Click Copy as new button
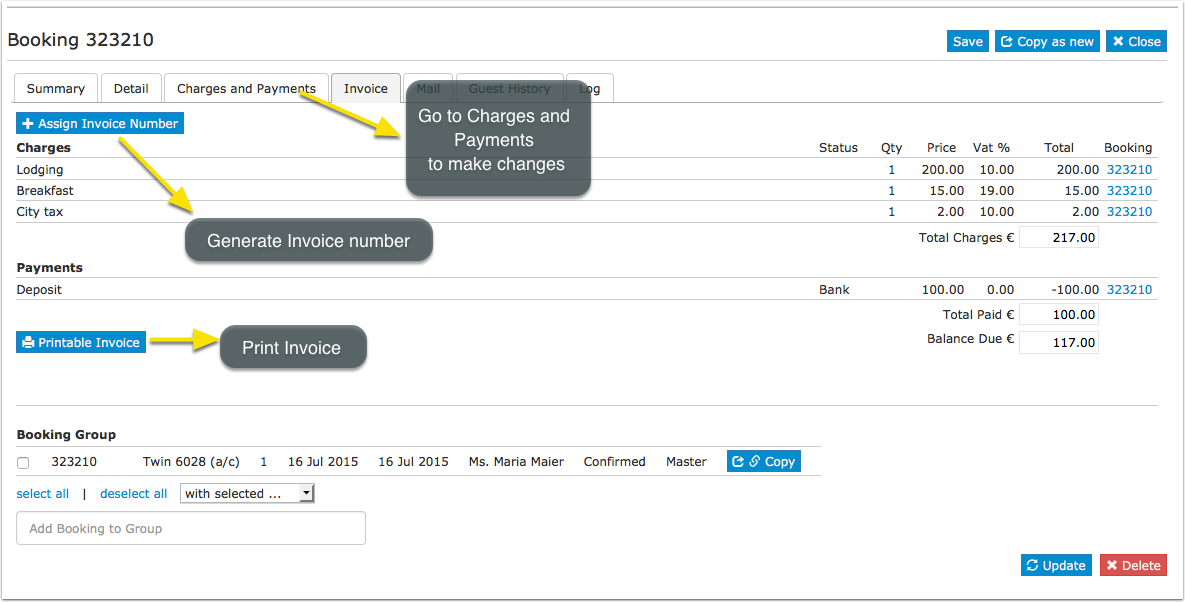This screenshot has height=602, width=1185. point(1047,42)
